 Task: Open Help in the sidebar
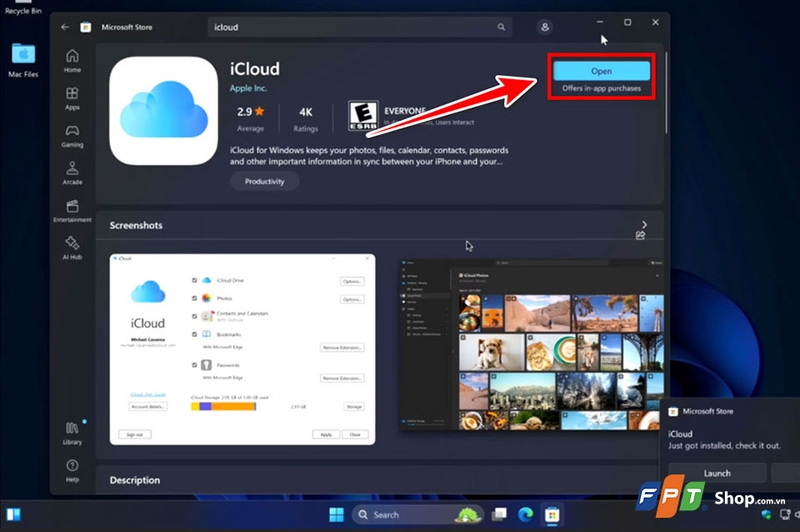coord(72,470)
